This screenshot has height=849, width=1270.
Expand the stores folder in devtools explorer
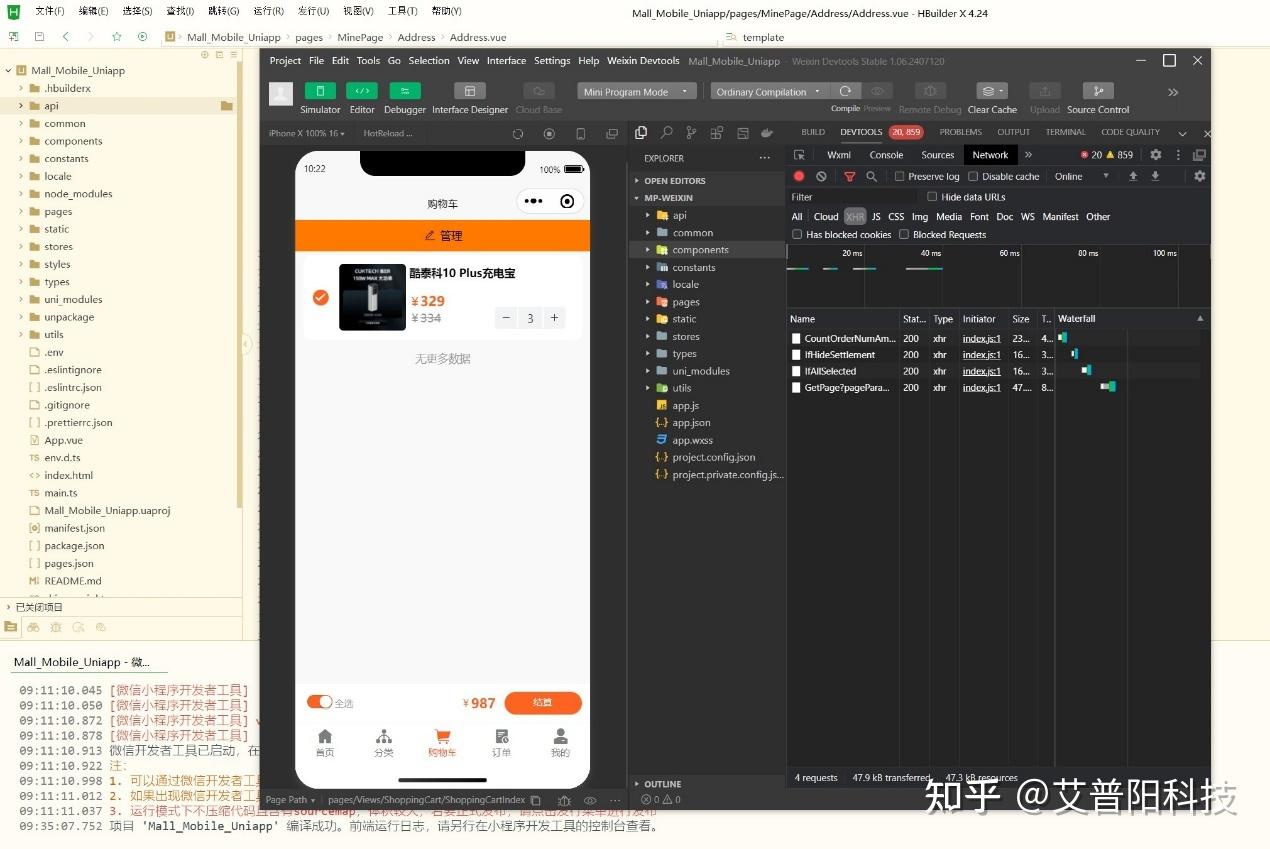[686, 336]
